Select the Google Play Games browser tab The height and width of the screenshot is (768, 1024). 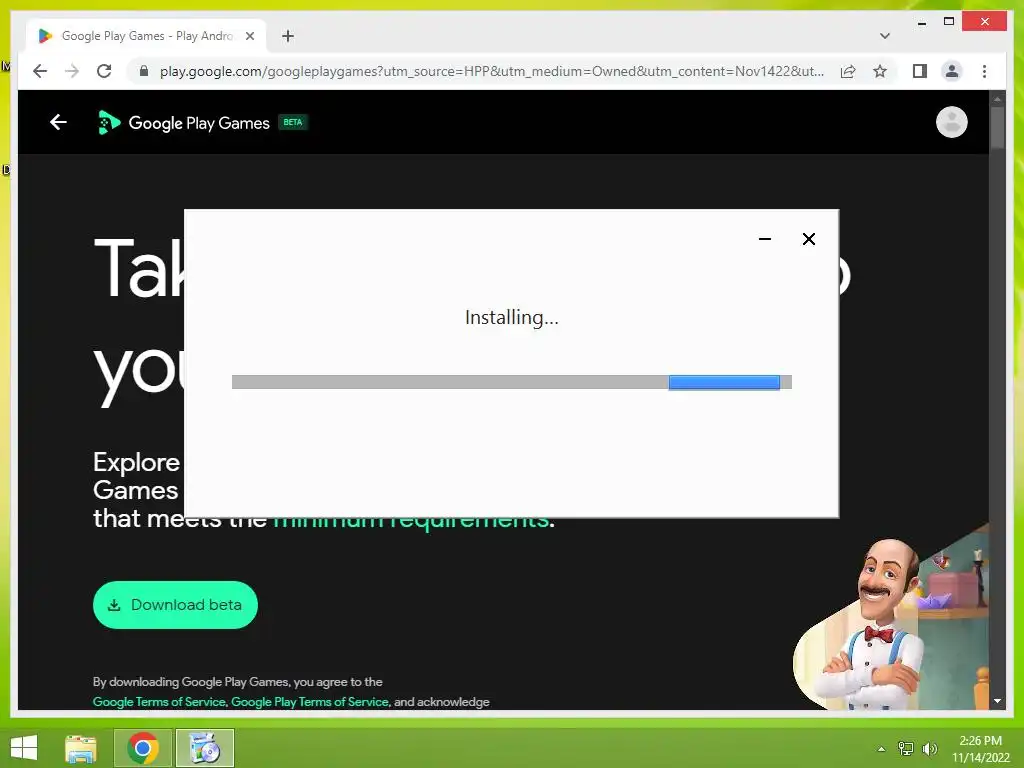click(146, 36)
